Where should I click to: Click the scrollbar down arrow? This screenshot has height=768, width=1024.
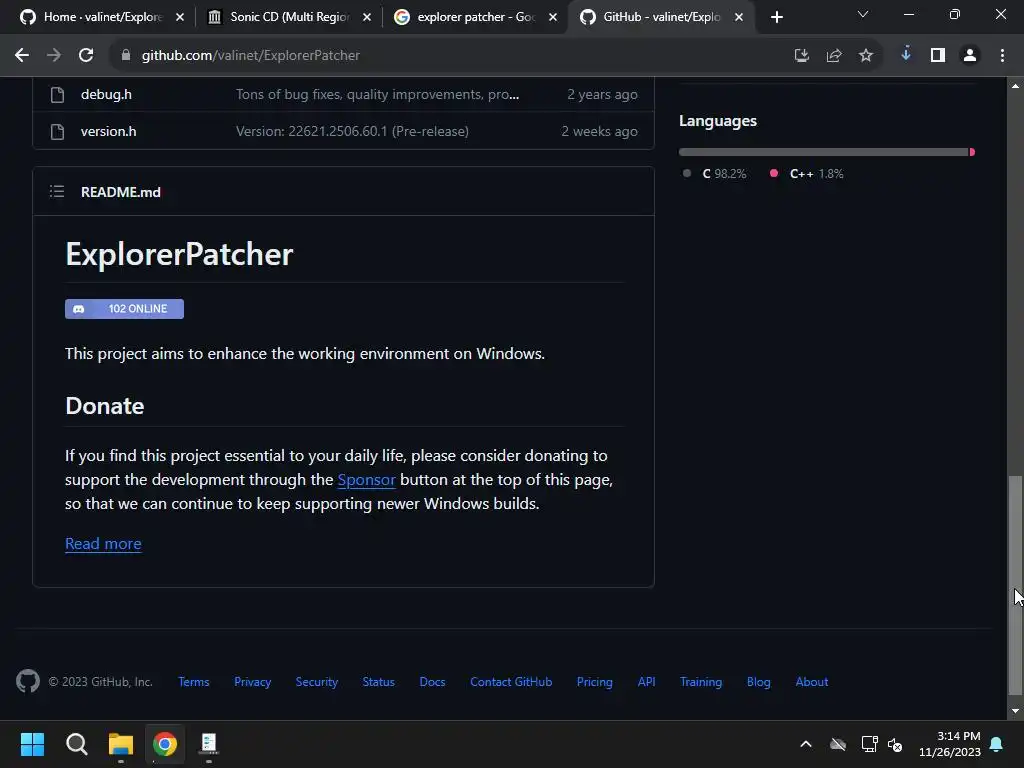tap(1015, 711)
